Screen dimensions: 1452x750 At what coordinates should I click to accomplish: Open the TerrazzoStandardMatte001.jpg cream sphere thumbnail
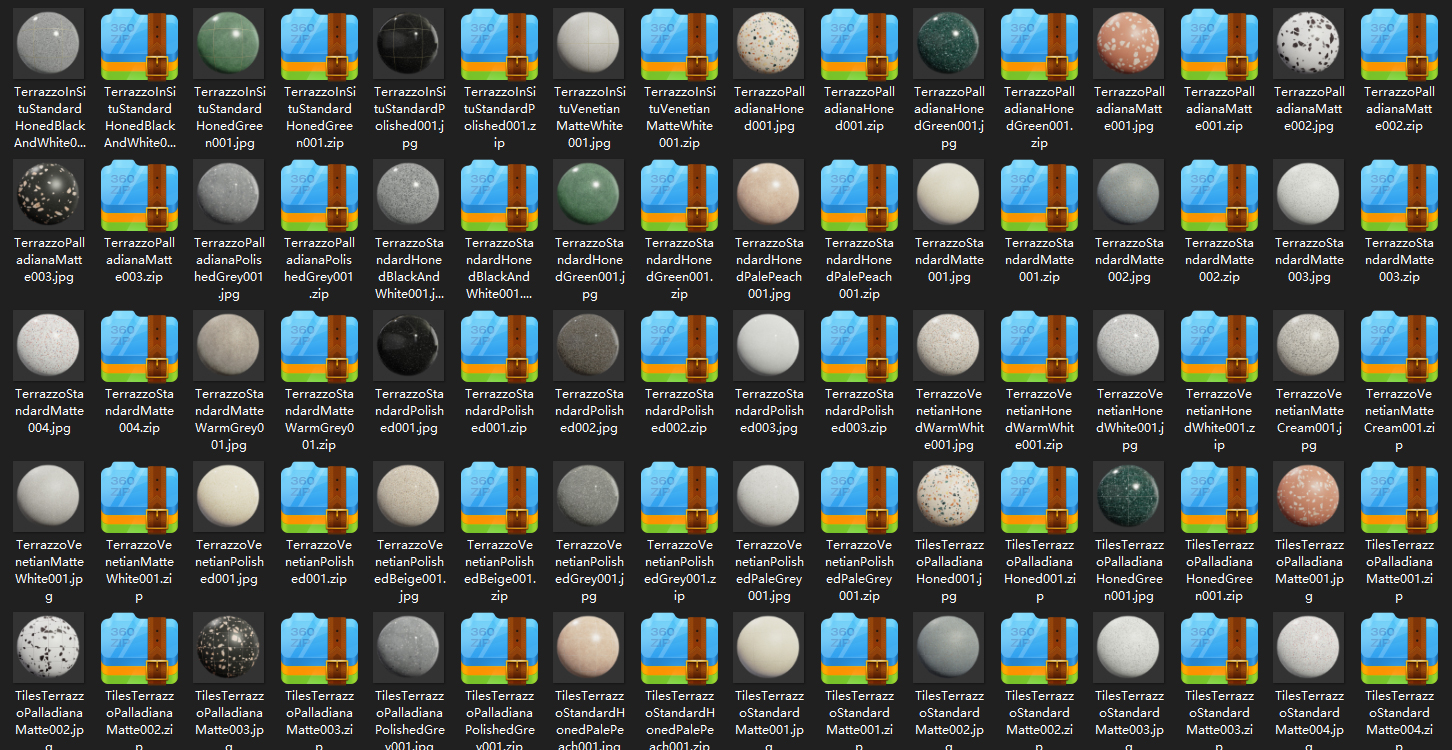click(950, 196)
